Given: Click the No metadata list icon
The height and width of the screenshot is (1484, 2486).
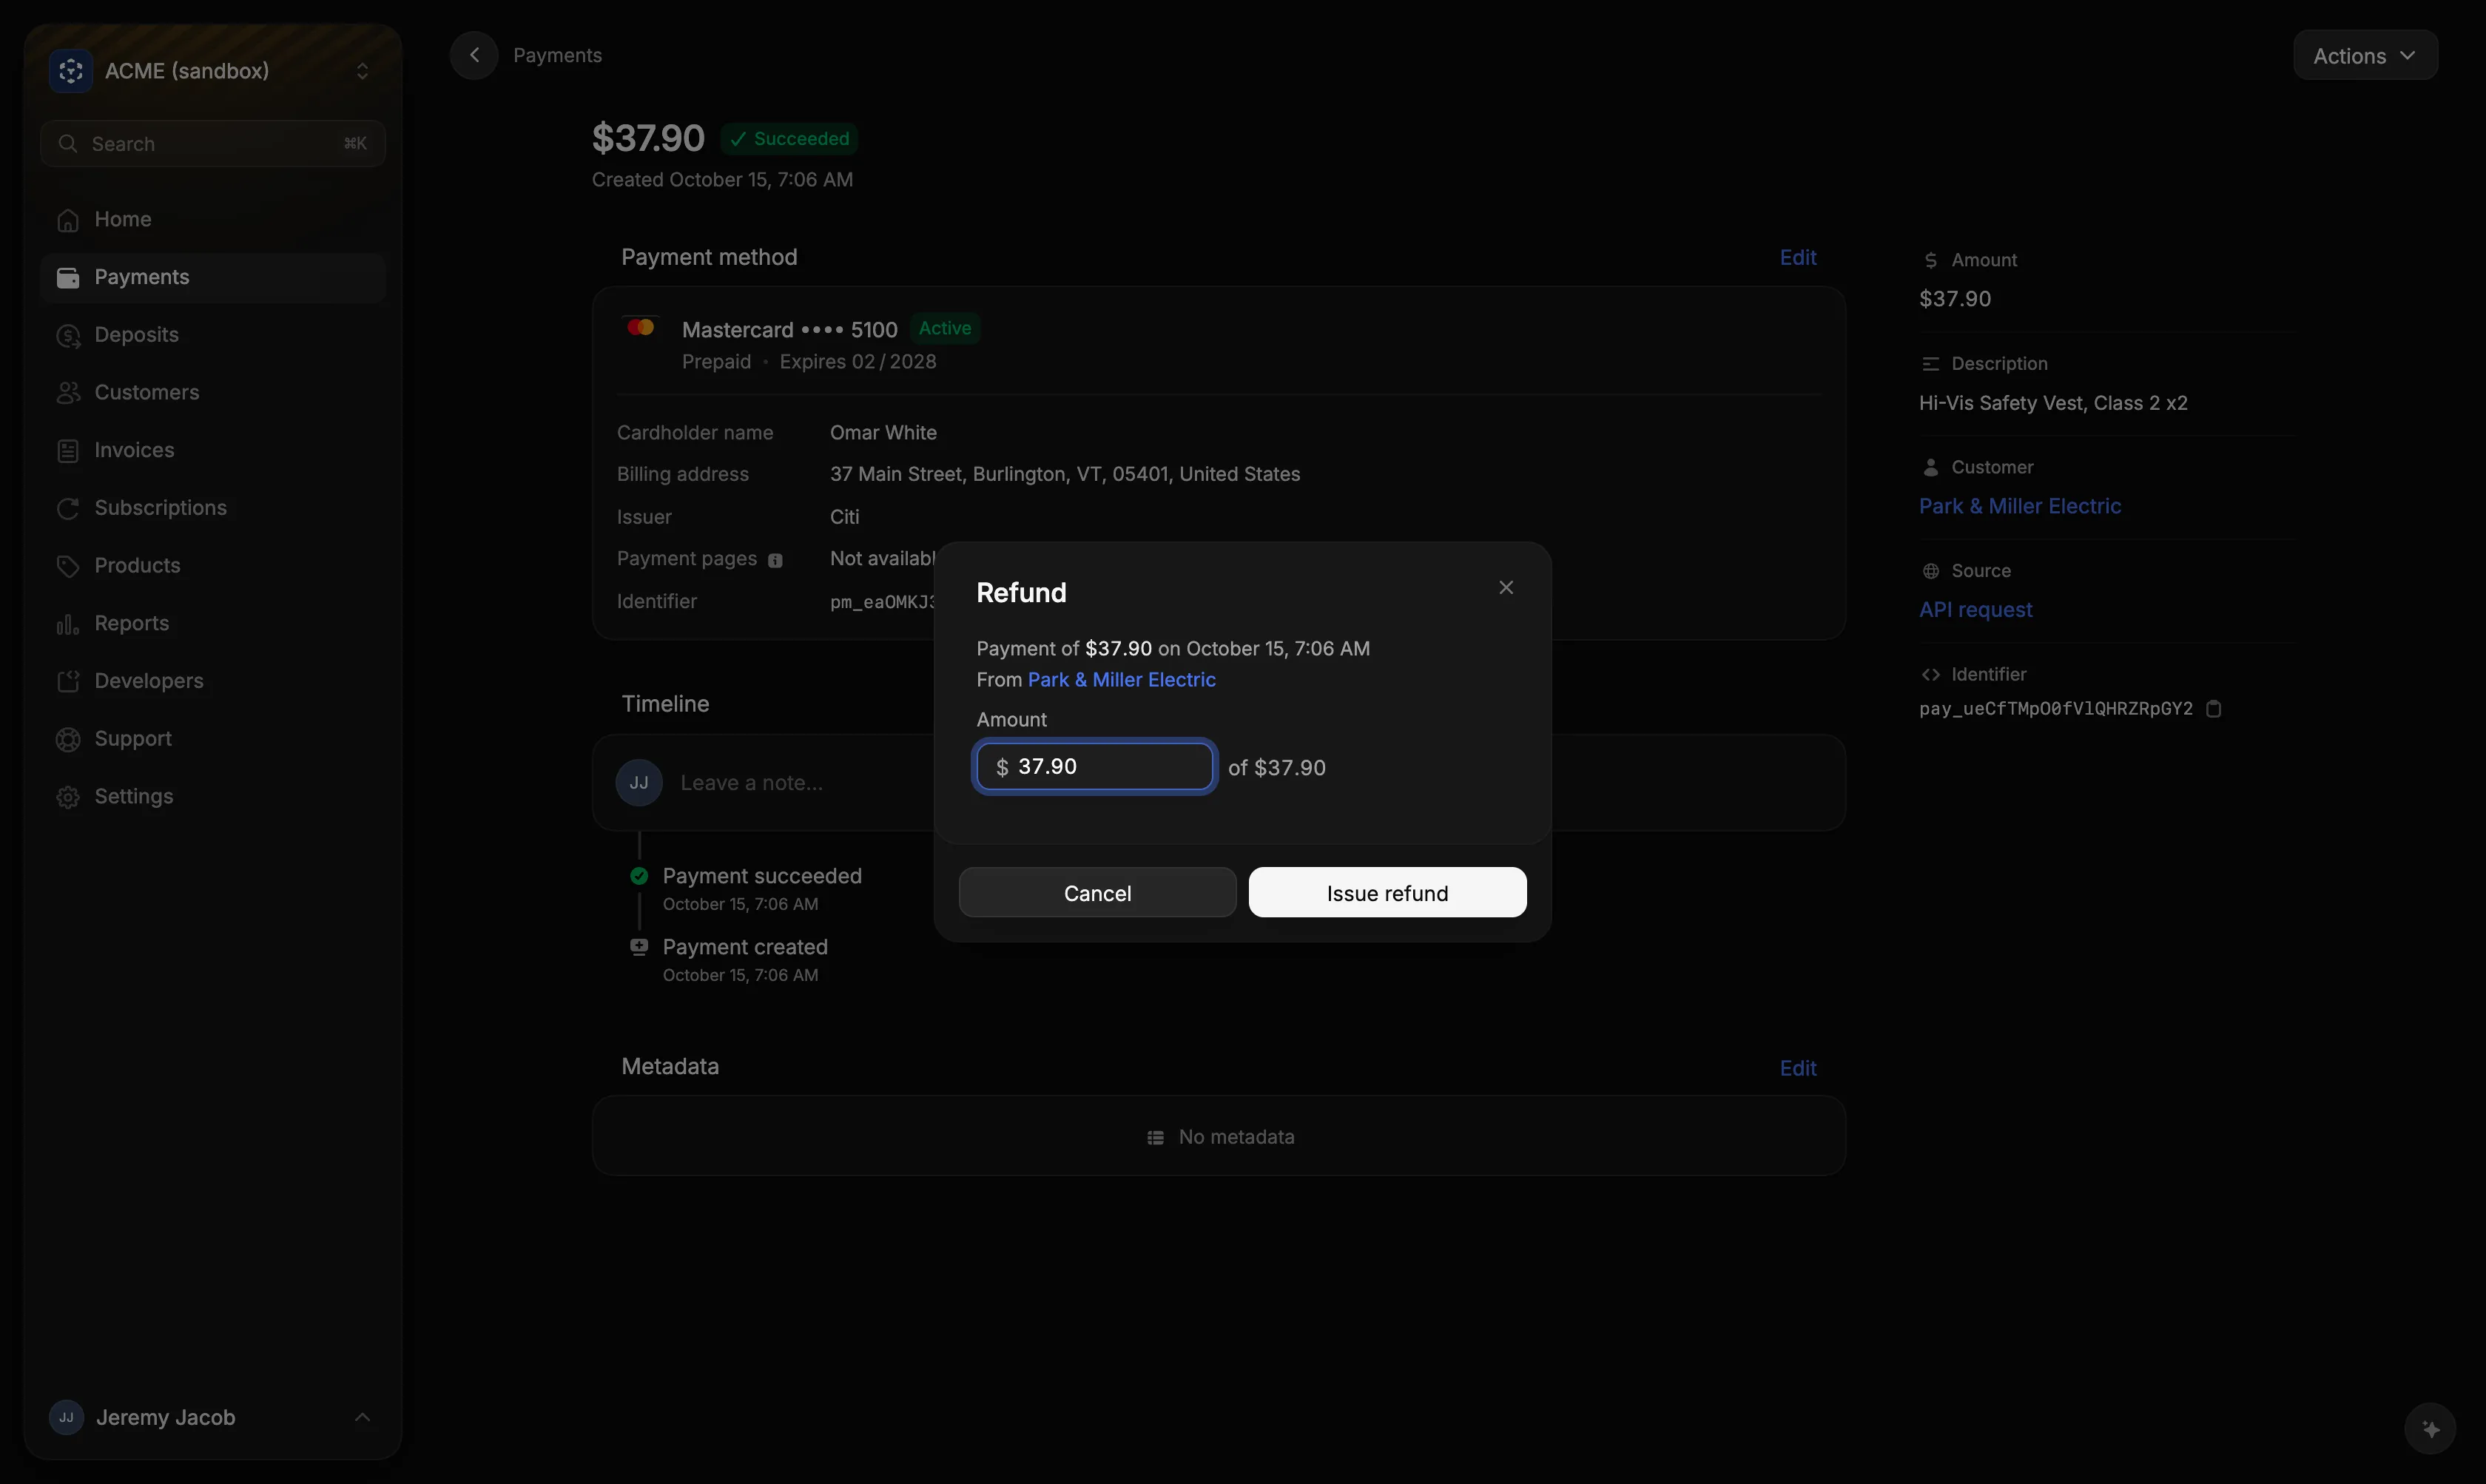Looking at the screenshot, I should (x=1155, y=1137).
